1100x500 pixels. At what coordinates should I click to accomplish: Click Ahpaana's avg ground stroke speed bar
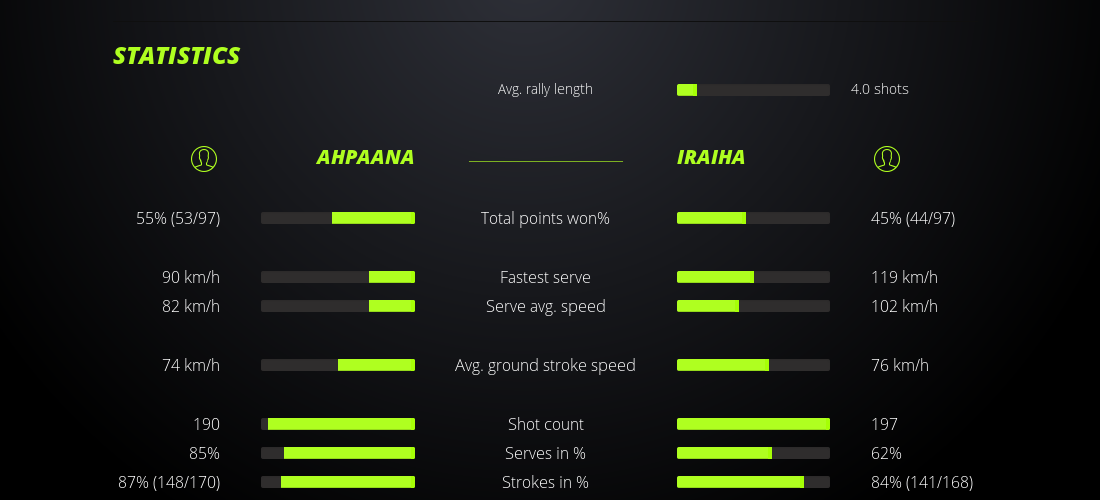point(338,365)
